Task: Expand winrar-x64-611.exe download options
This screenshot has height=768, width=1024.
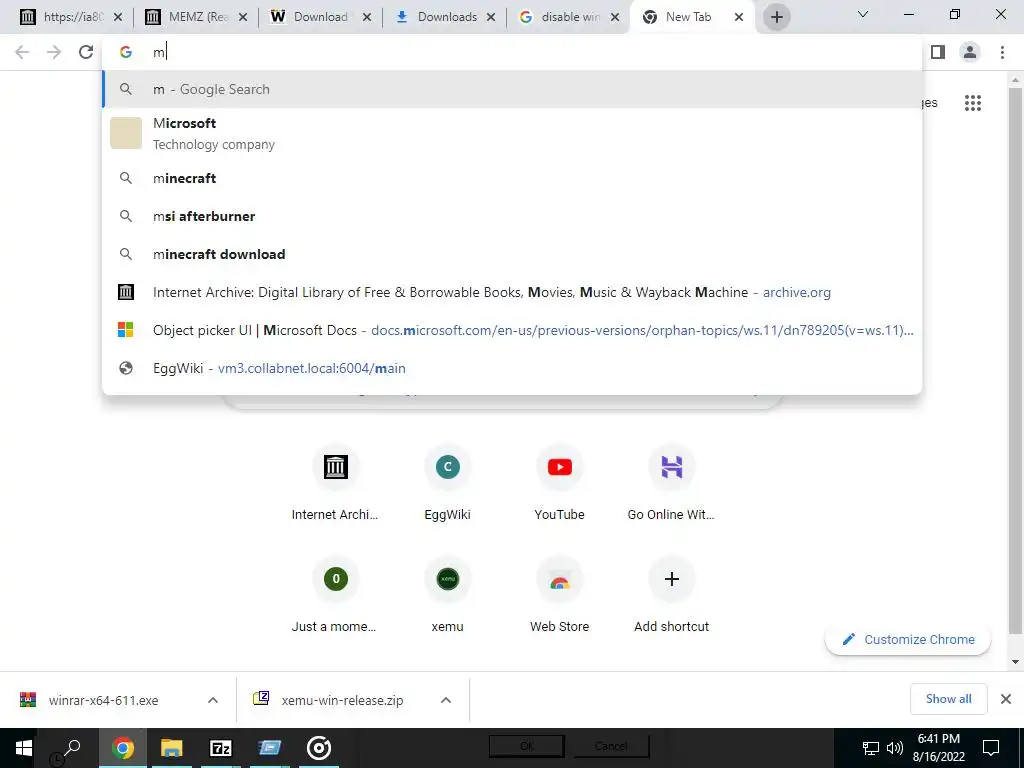Action: point(212,700)
